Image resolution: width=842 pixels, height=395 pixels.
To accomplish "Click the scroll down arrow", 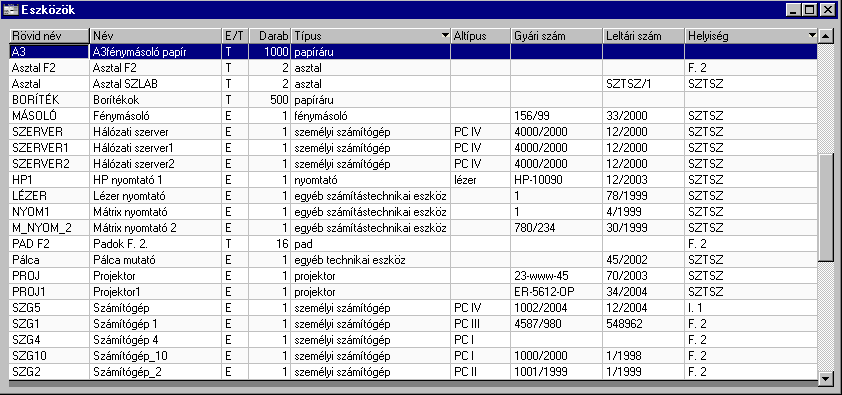I will pos(825,379).
